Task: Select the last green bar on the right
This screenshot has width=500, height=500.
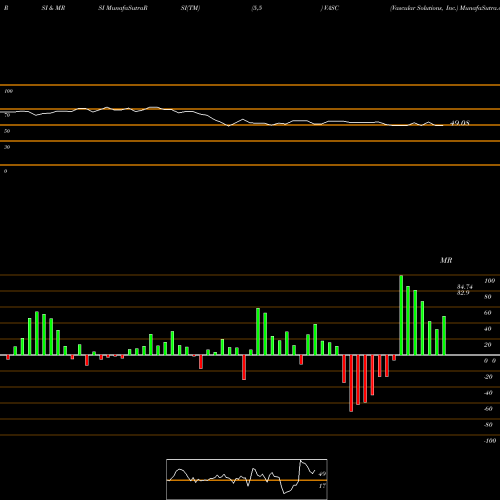Action: [x=444, y=335]
